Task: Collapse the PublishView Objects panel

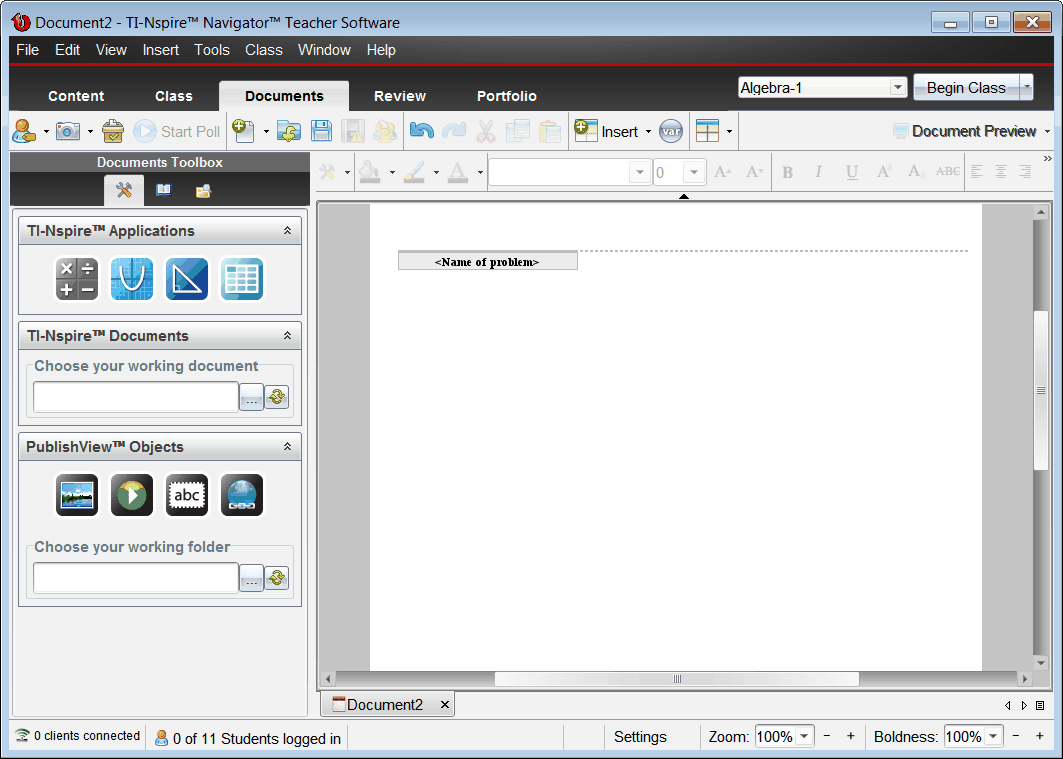Action: tap(287, 447)
